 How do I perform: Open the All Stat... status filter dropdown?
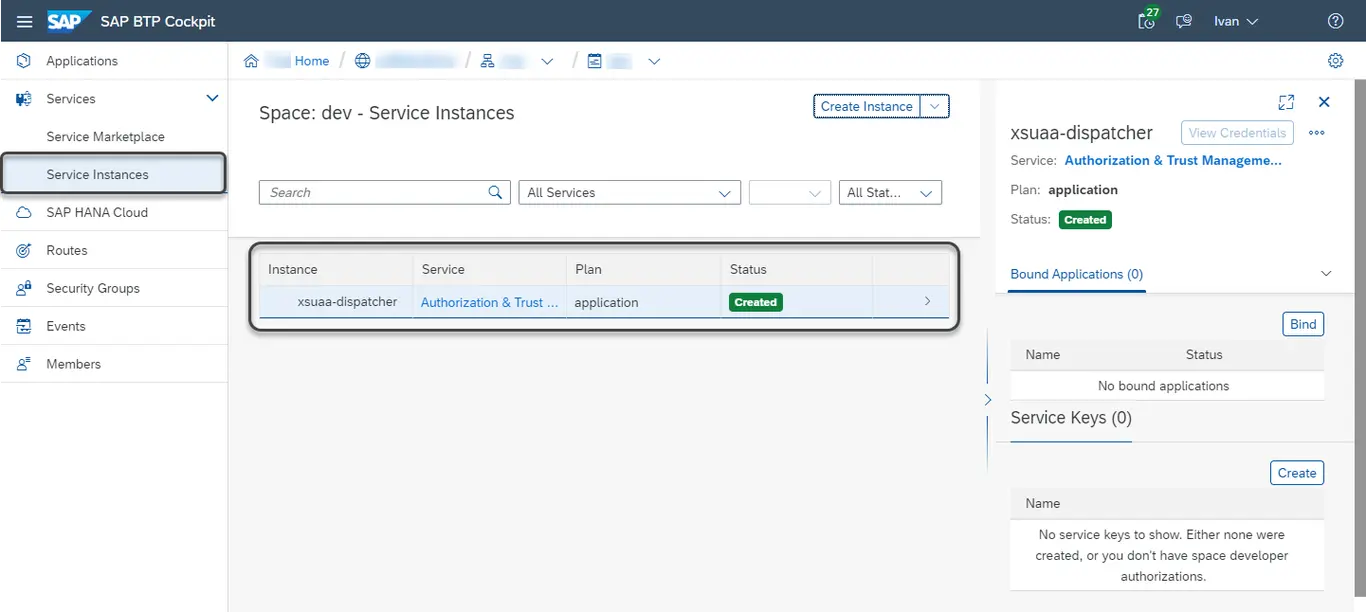(889, 192)
